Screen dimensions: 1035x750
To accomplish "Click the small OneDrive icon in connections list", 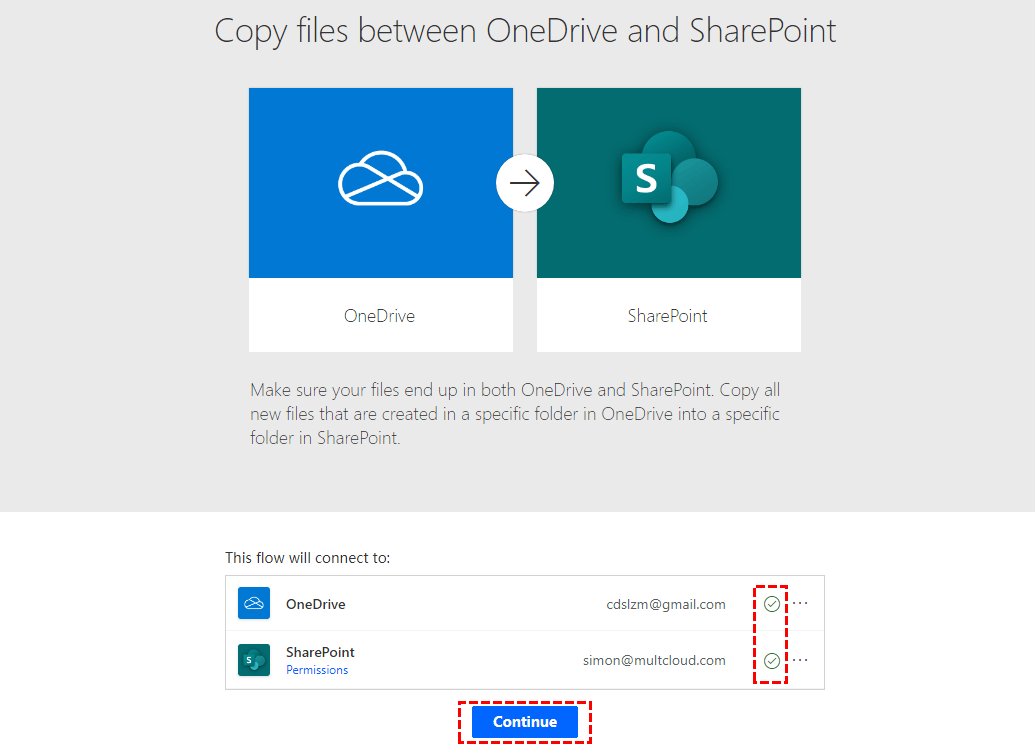I will (254, 603).
